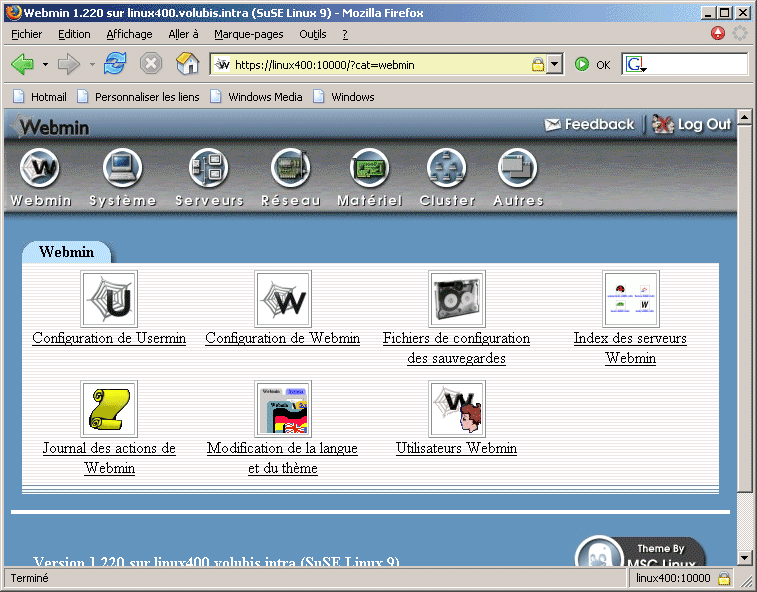The image size is (757, 592).
Task: Open the Cluster category icon
Action: pos(447,168)
